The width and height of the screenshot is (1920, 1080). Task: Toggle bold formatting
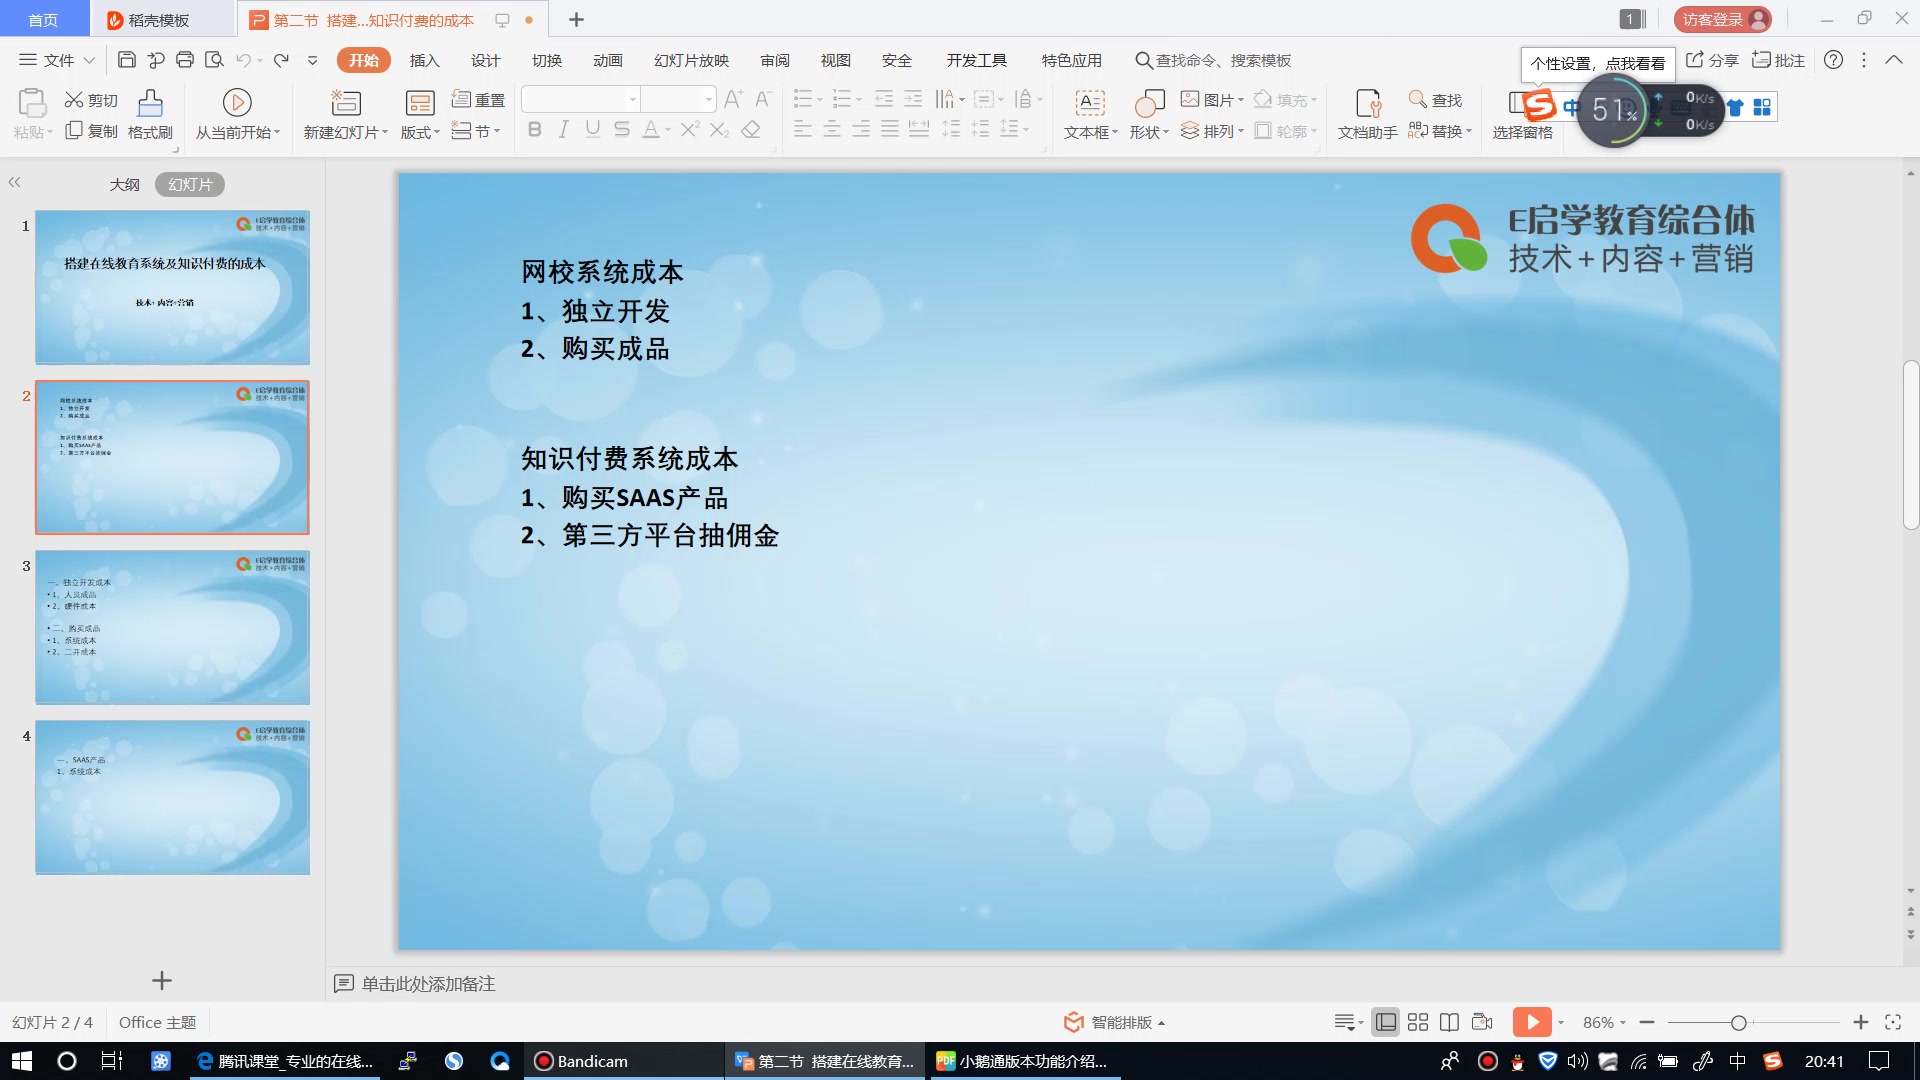pyautogui.click(x=535, y=129)
